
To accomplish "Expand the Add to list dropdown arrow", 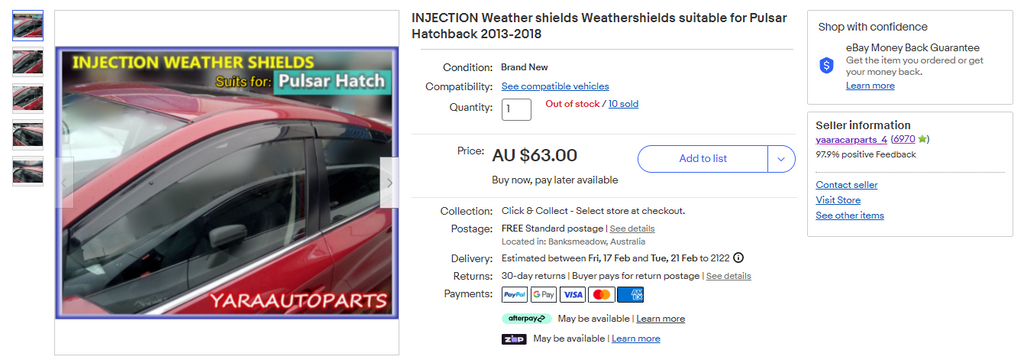I will point(781,159).
